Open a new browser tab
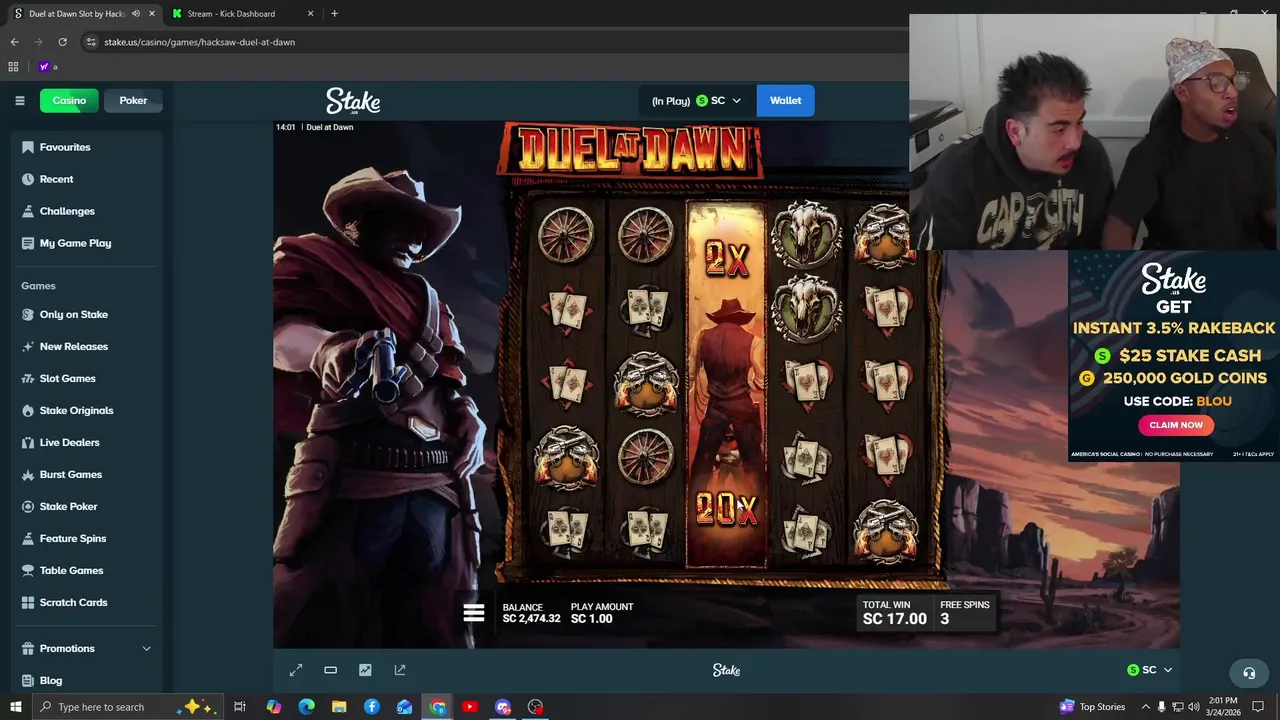This screenshot has width=1280, height=720. (x=334, y=14)
